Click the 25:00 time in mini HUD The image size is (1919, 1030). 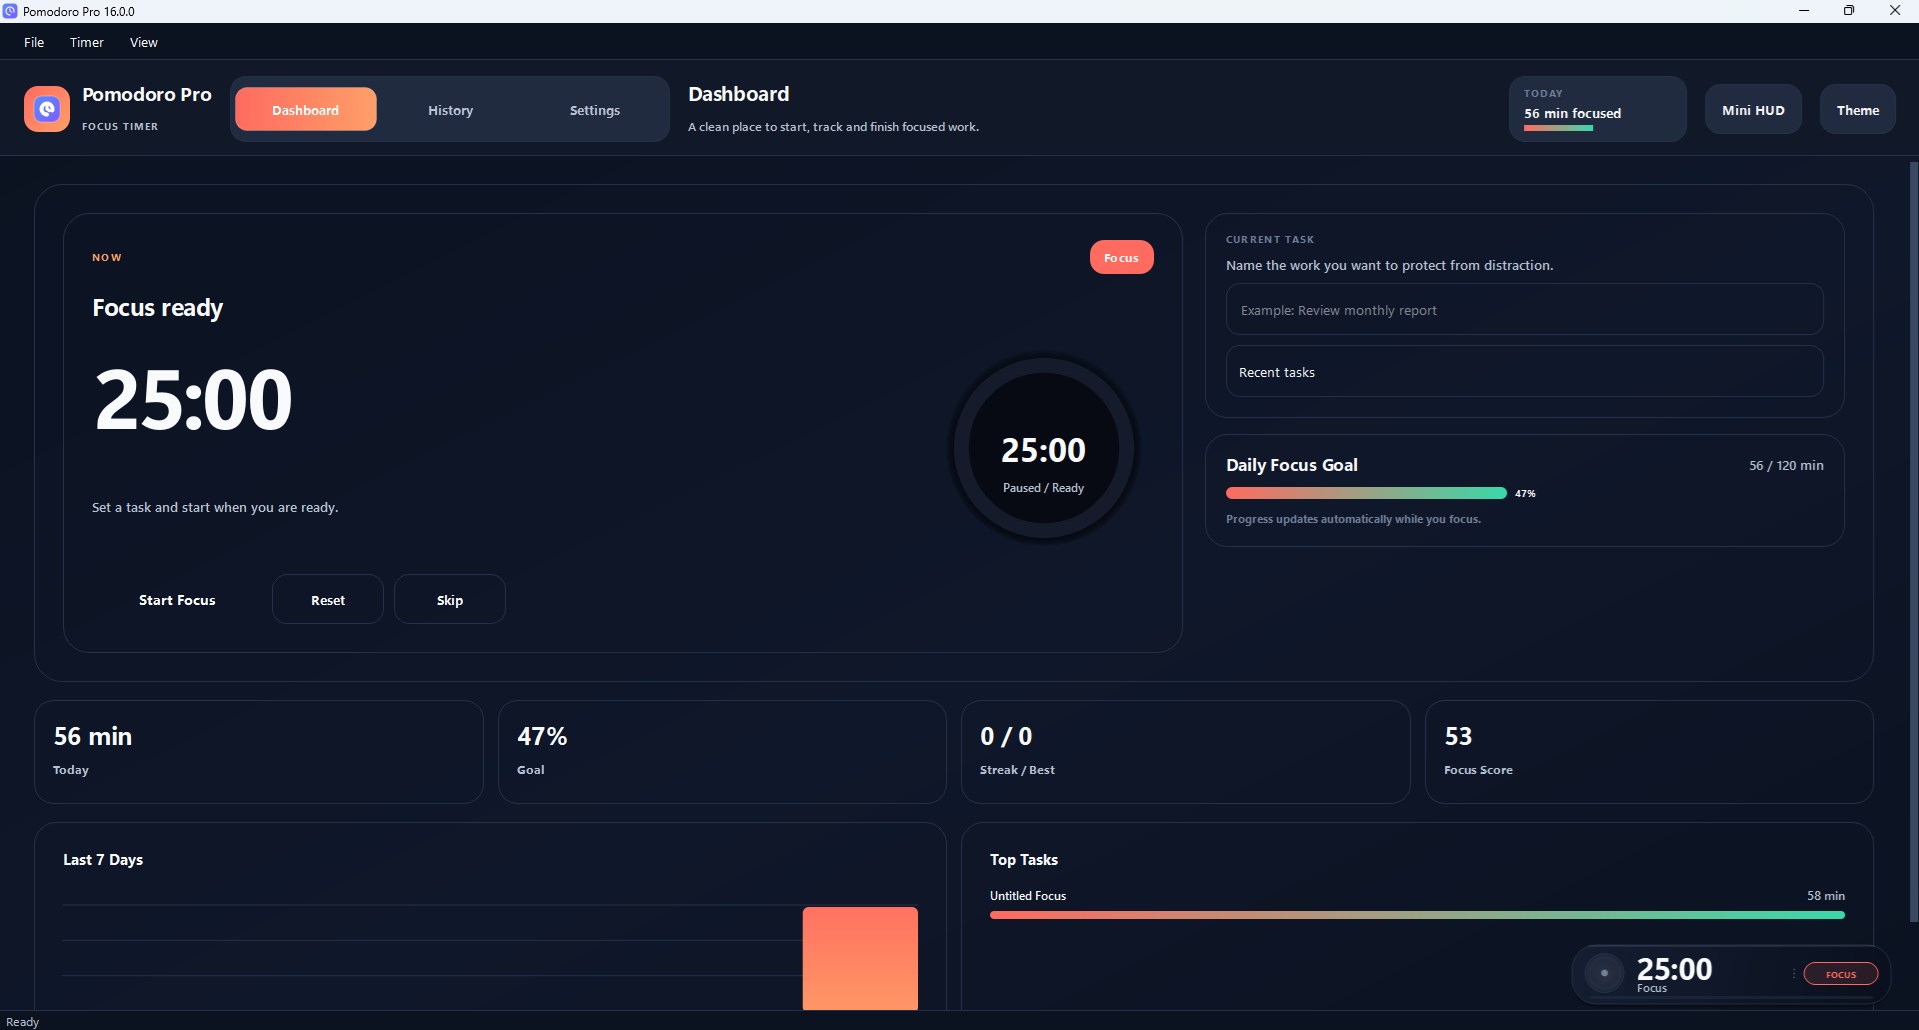(1674, 968)
